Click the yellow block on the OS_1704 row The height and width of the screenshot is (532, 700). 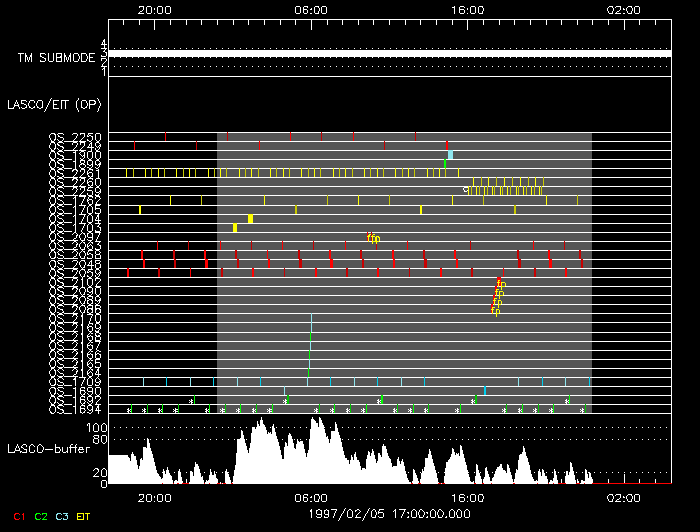click(250, 219)
